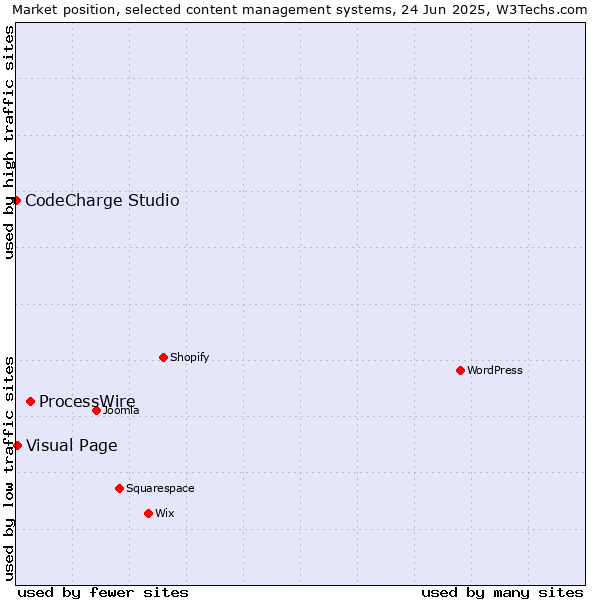This screenshot has height=600, width=600.
Task: Click the CodeCharge Studio red data point
Action: click(16, 201)
